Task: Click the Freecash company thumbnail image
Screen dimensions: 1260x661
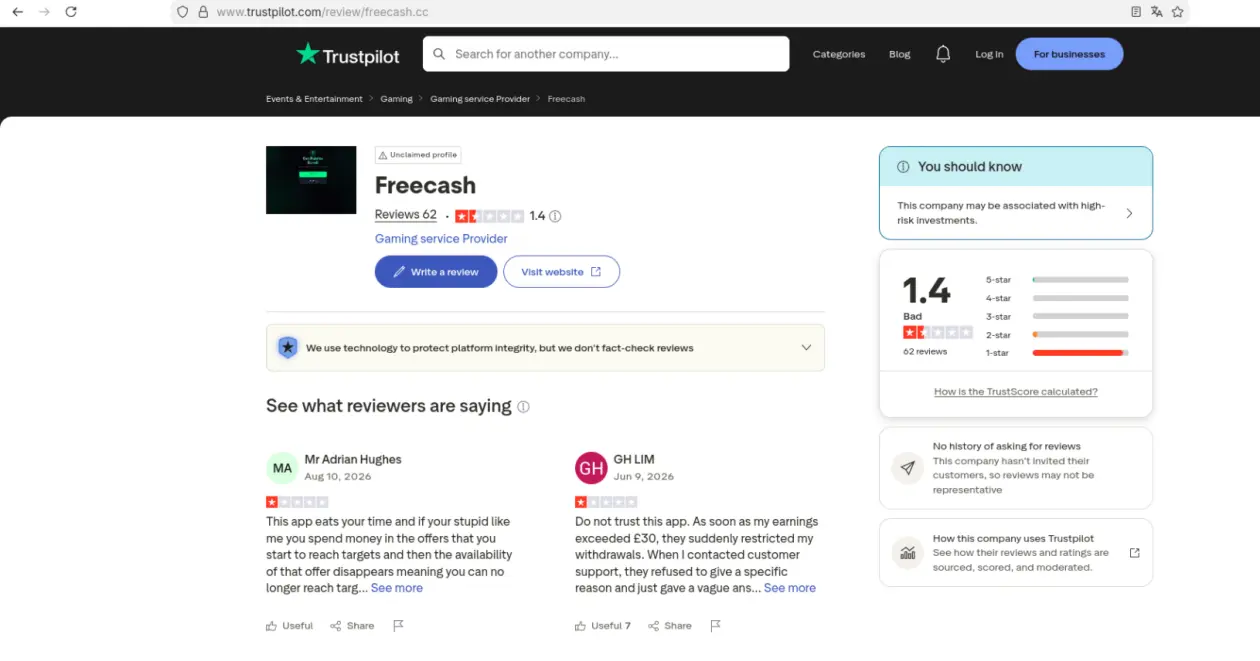Action: click(311, 180)
